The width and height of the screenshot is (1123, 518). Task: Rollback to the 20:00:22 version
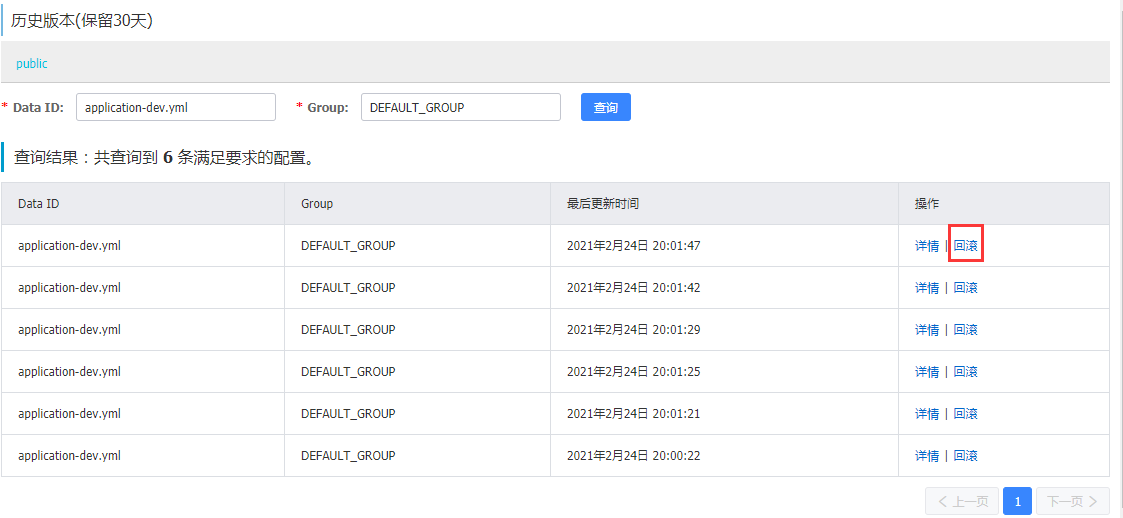point(966,456)
